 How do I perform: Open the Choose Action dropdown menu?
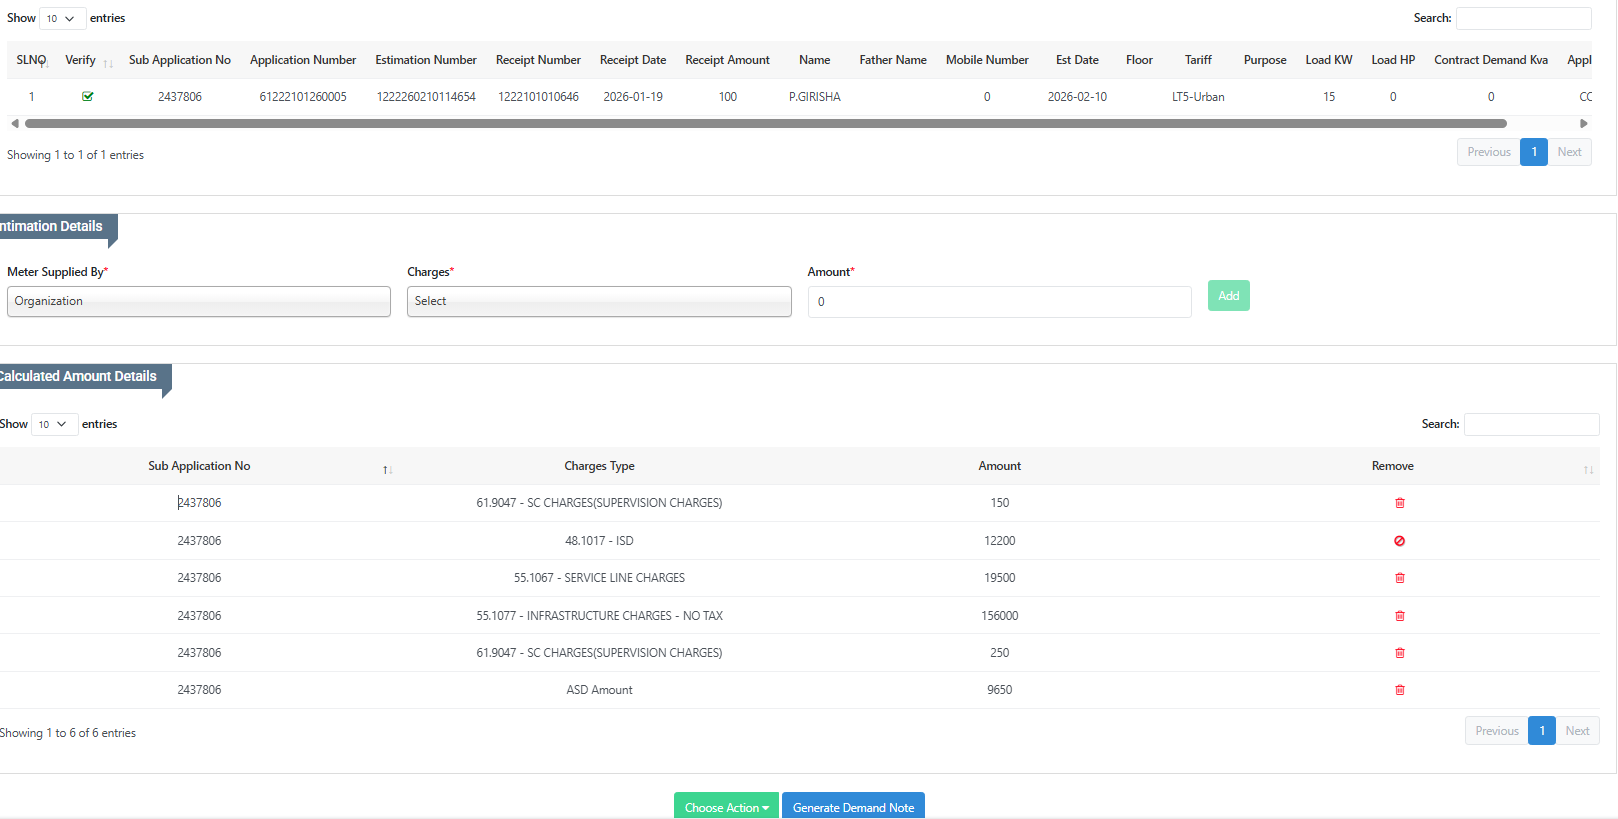click(x=726, y=807)
